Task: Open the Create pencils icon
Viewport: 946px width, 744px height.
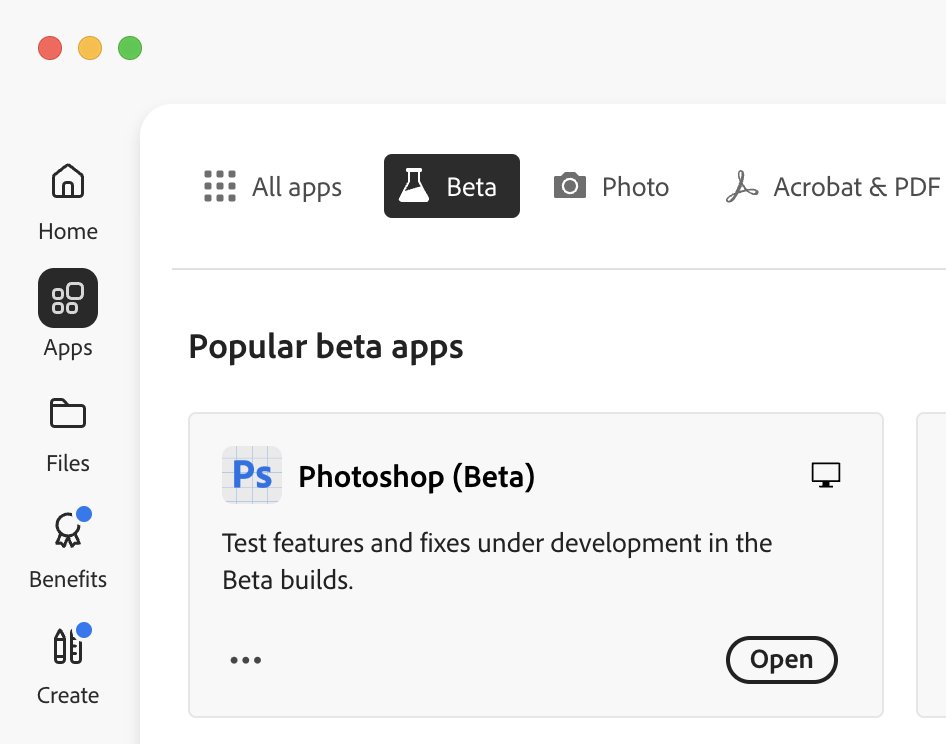Action: (x=68, y=646)
